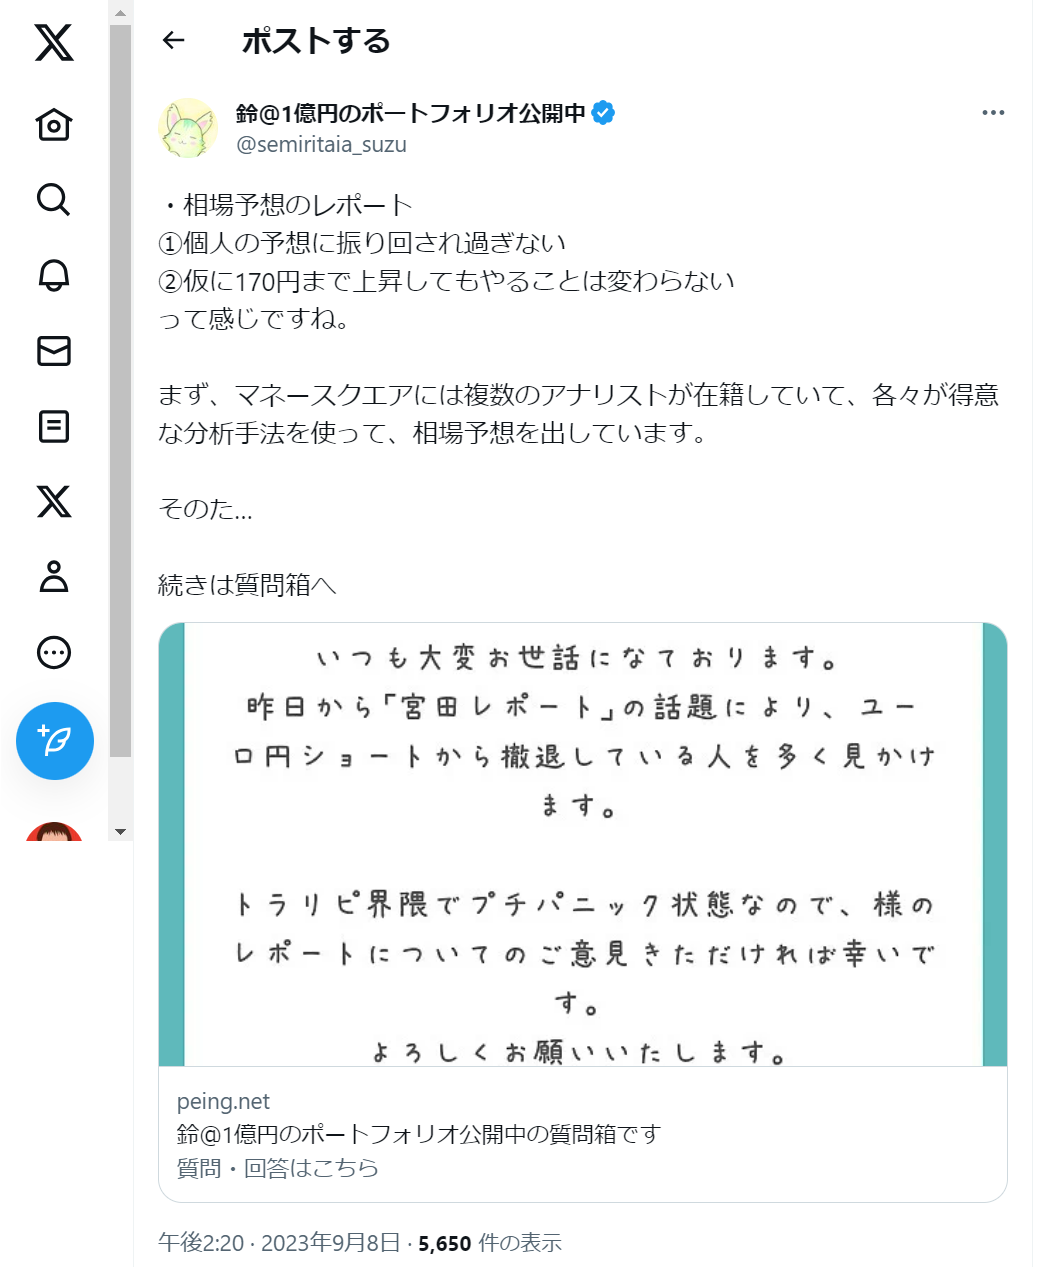Click the peing.net link title text

click(x=419, y=1134)
